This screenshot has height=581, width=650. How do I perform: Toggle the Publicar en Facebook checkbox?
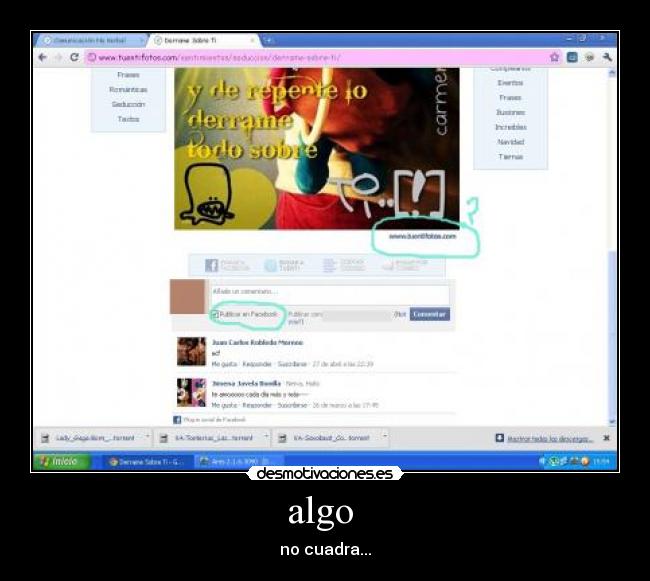215,315
